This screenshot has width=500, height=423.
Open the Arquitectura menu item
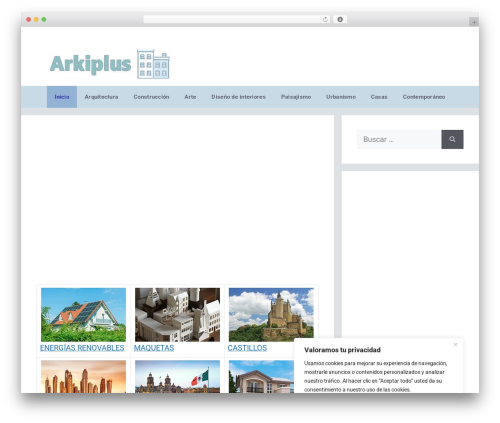pyautogui.click(x=101, y=97)
